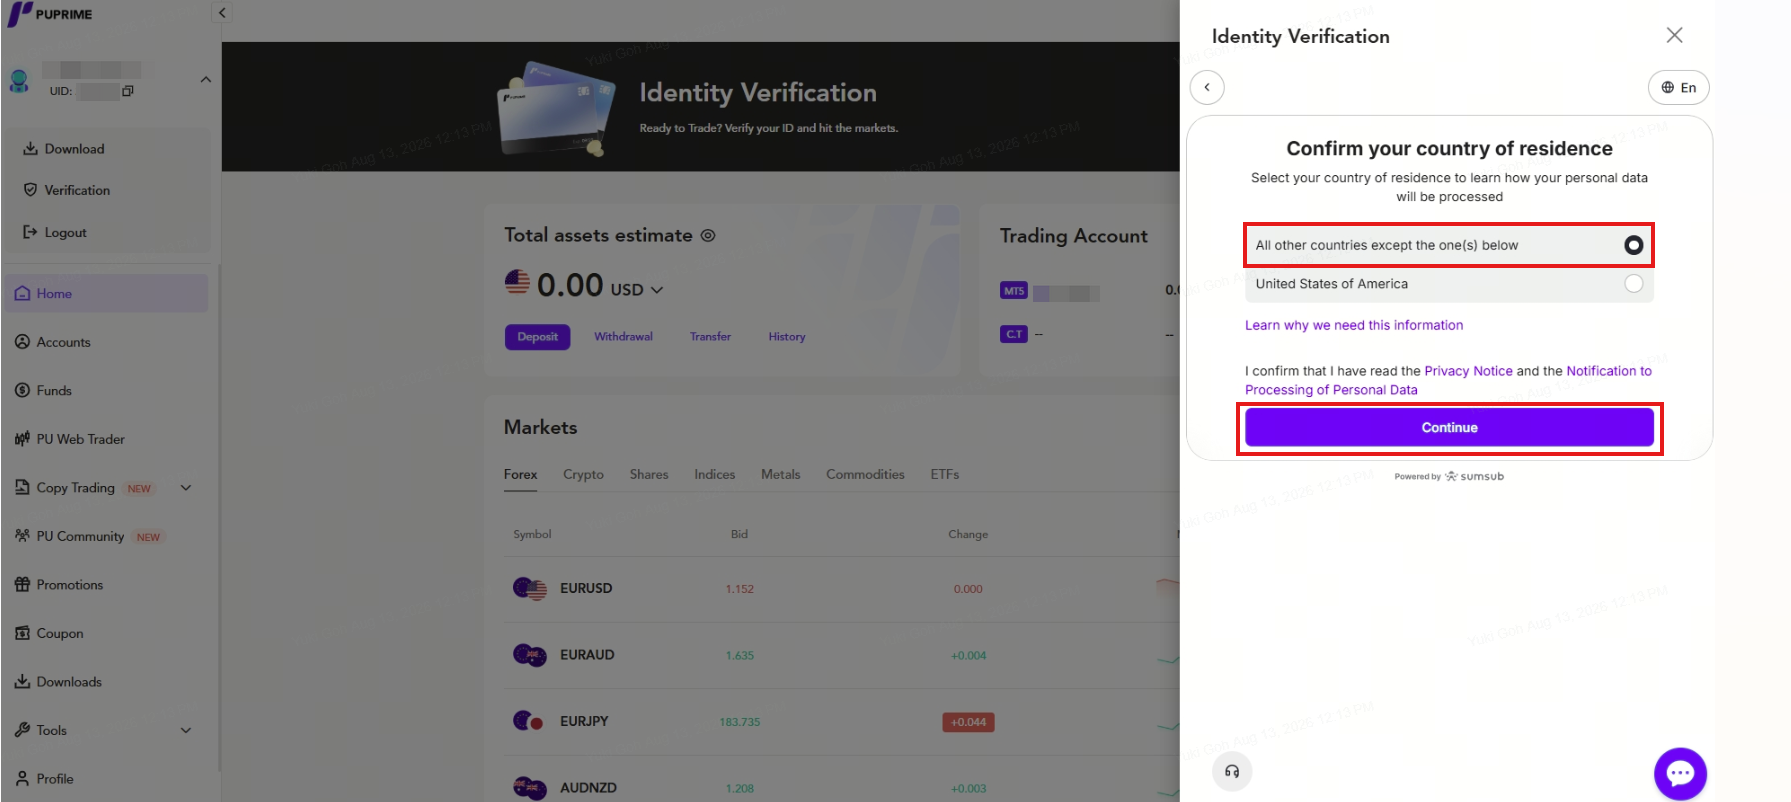Open PU Web Trader from sidebar

click(x=80, y=439)
